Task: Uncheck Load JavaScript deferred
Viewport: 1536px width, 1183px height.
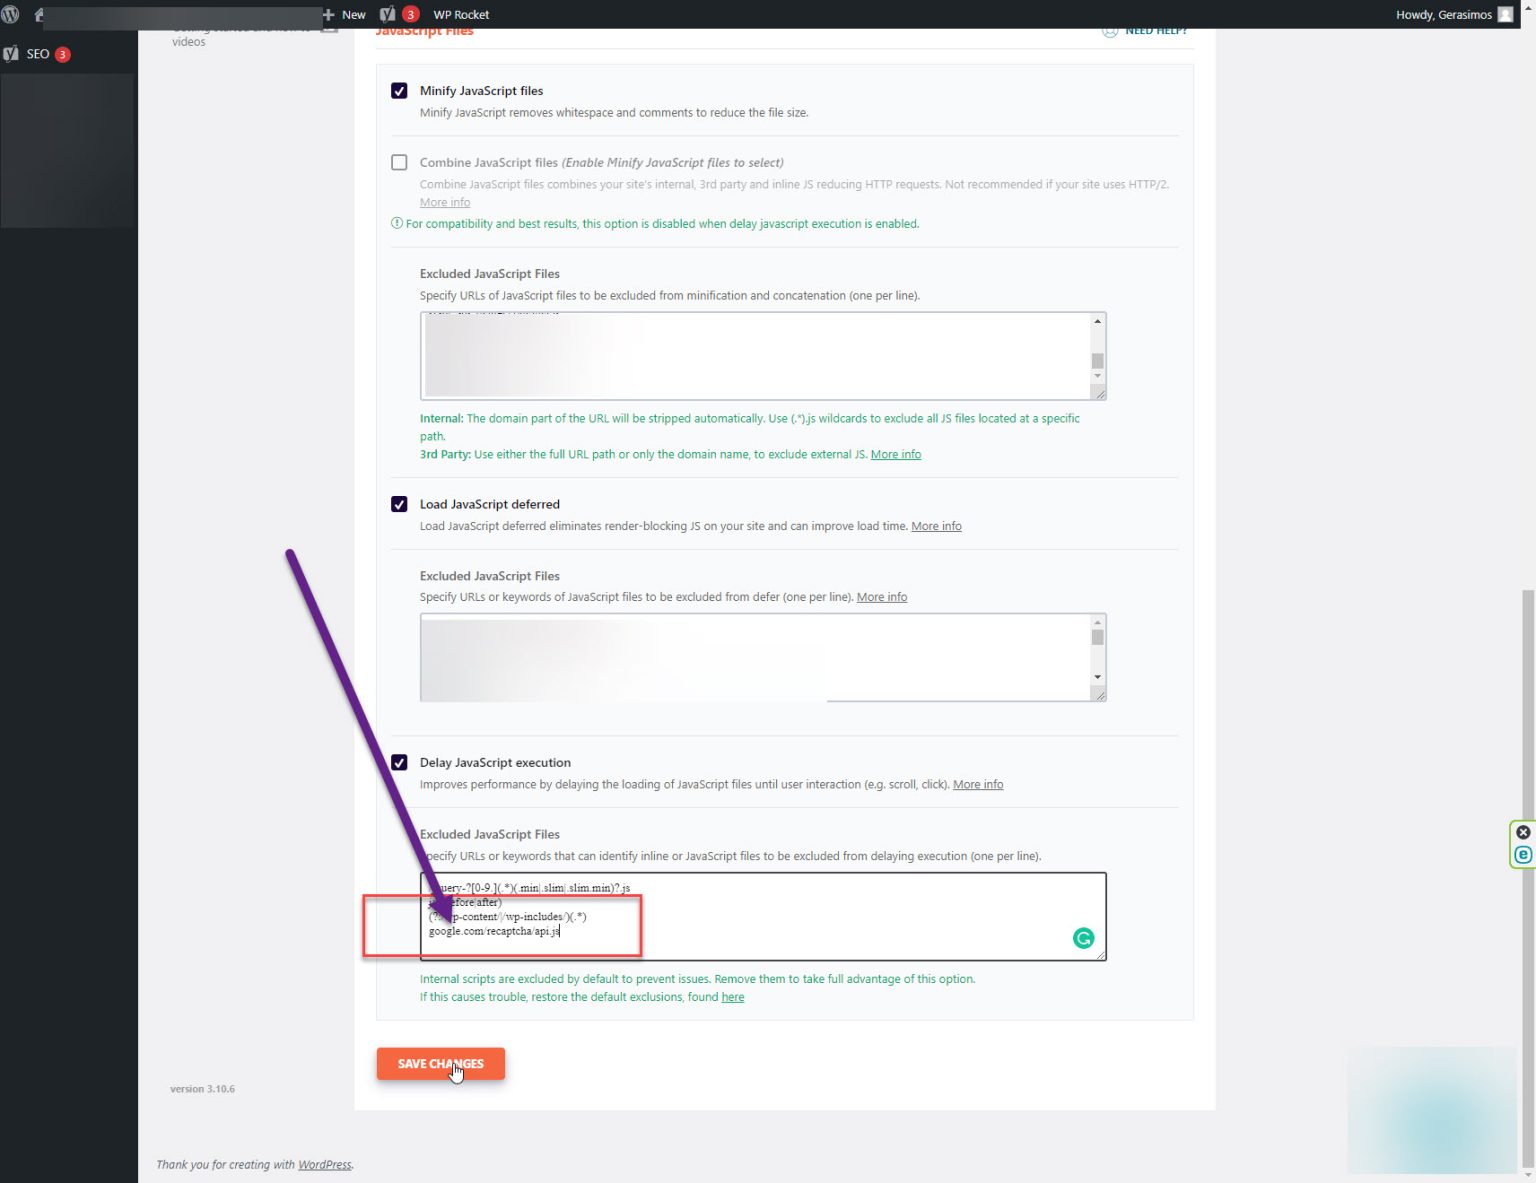Action: click(x=399, y=504)
